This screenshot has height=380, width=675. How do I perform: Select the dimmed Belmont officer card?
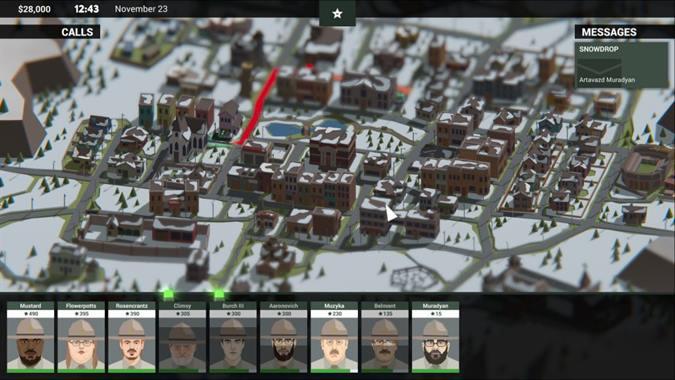(385, 337)
